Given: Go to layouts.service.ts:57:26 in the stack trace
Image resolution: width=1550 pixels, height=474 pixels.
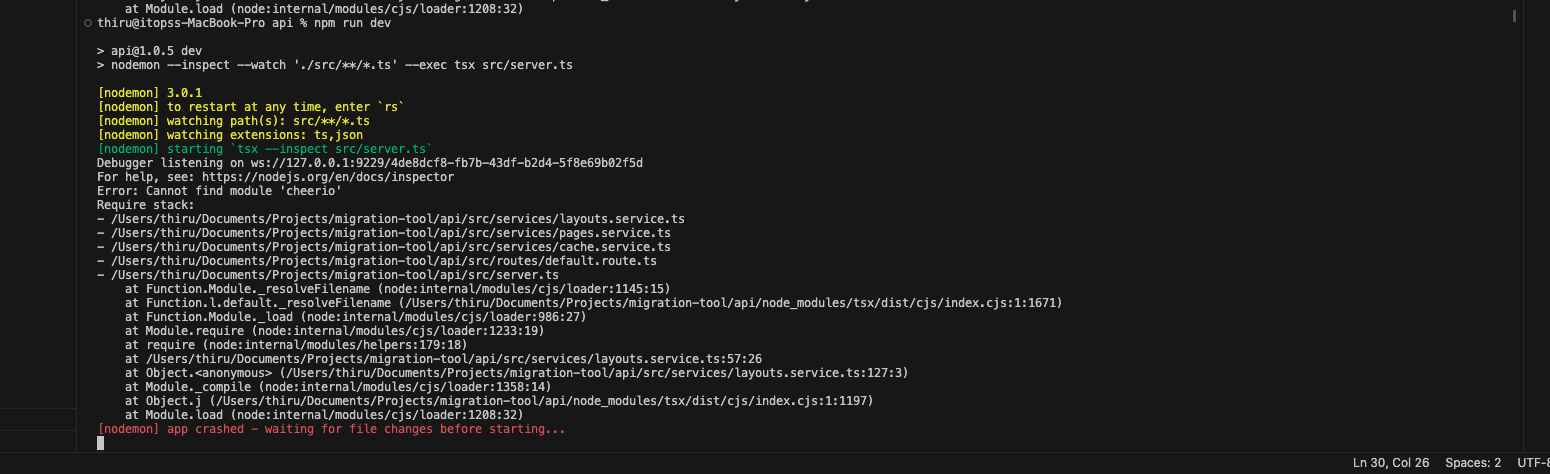Looking at the screenshot, I should pos(454,359).
